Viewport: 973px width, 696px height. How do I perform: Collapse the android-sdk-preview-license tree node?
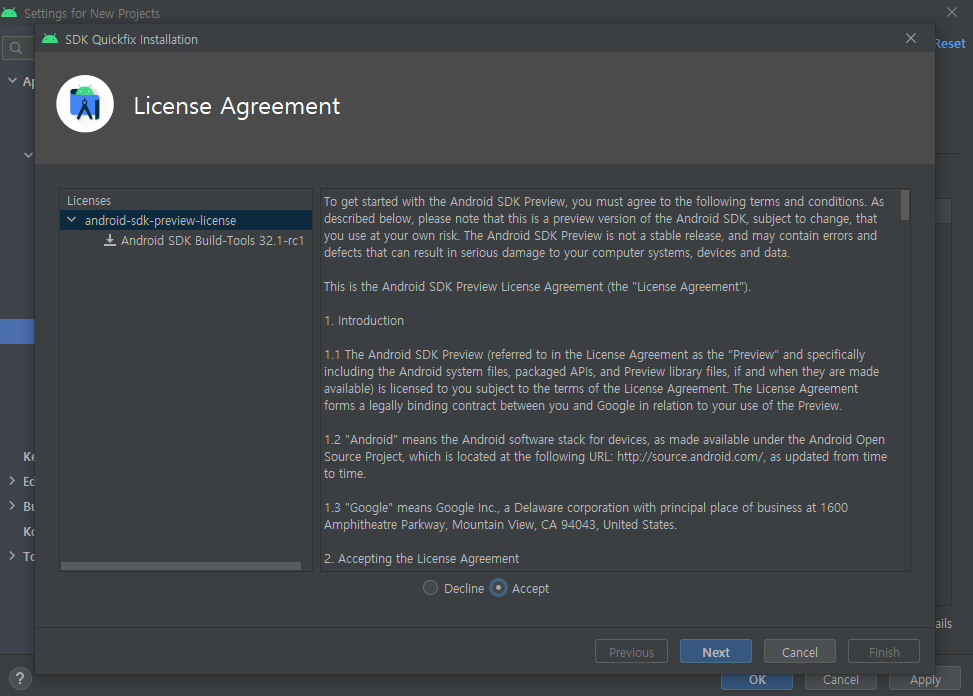[72, 220]
